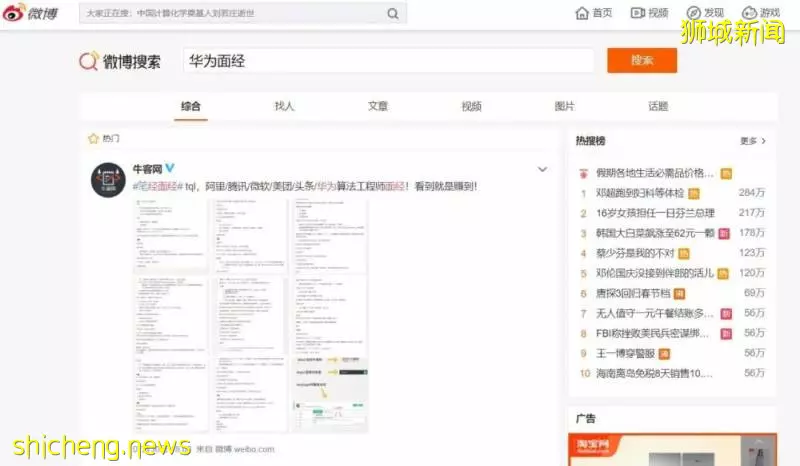Click the orange 搜索 button

[x=642, y=60]
